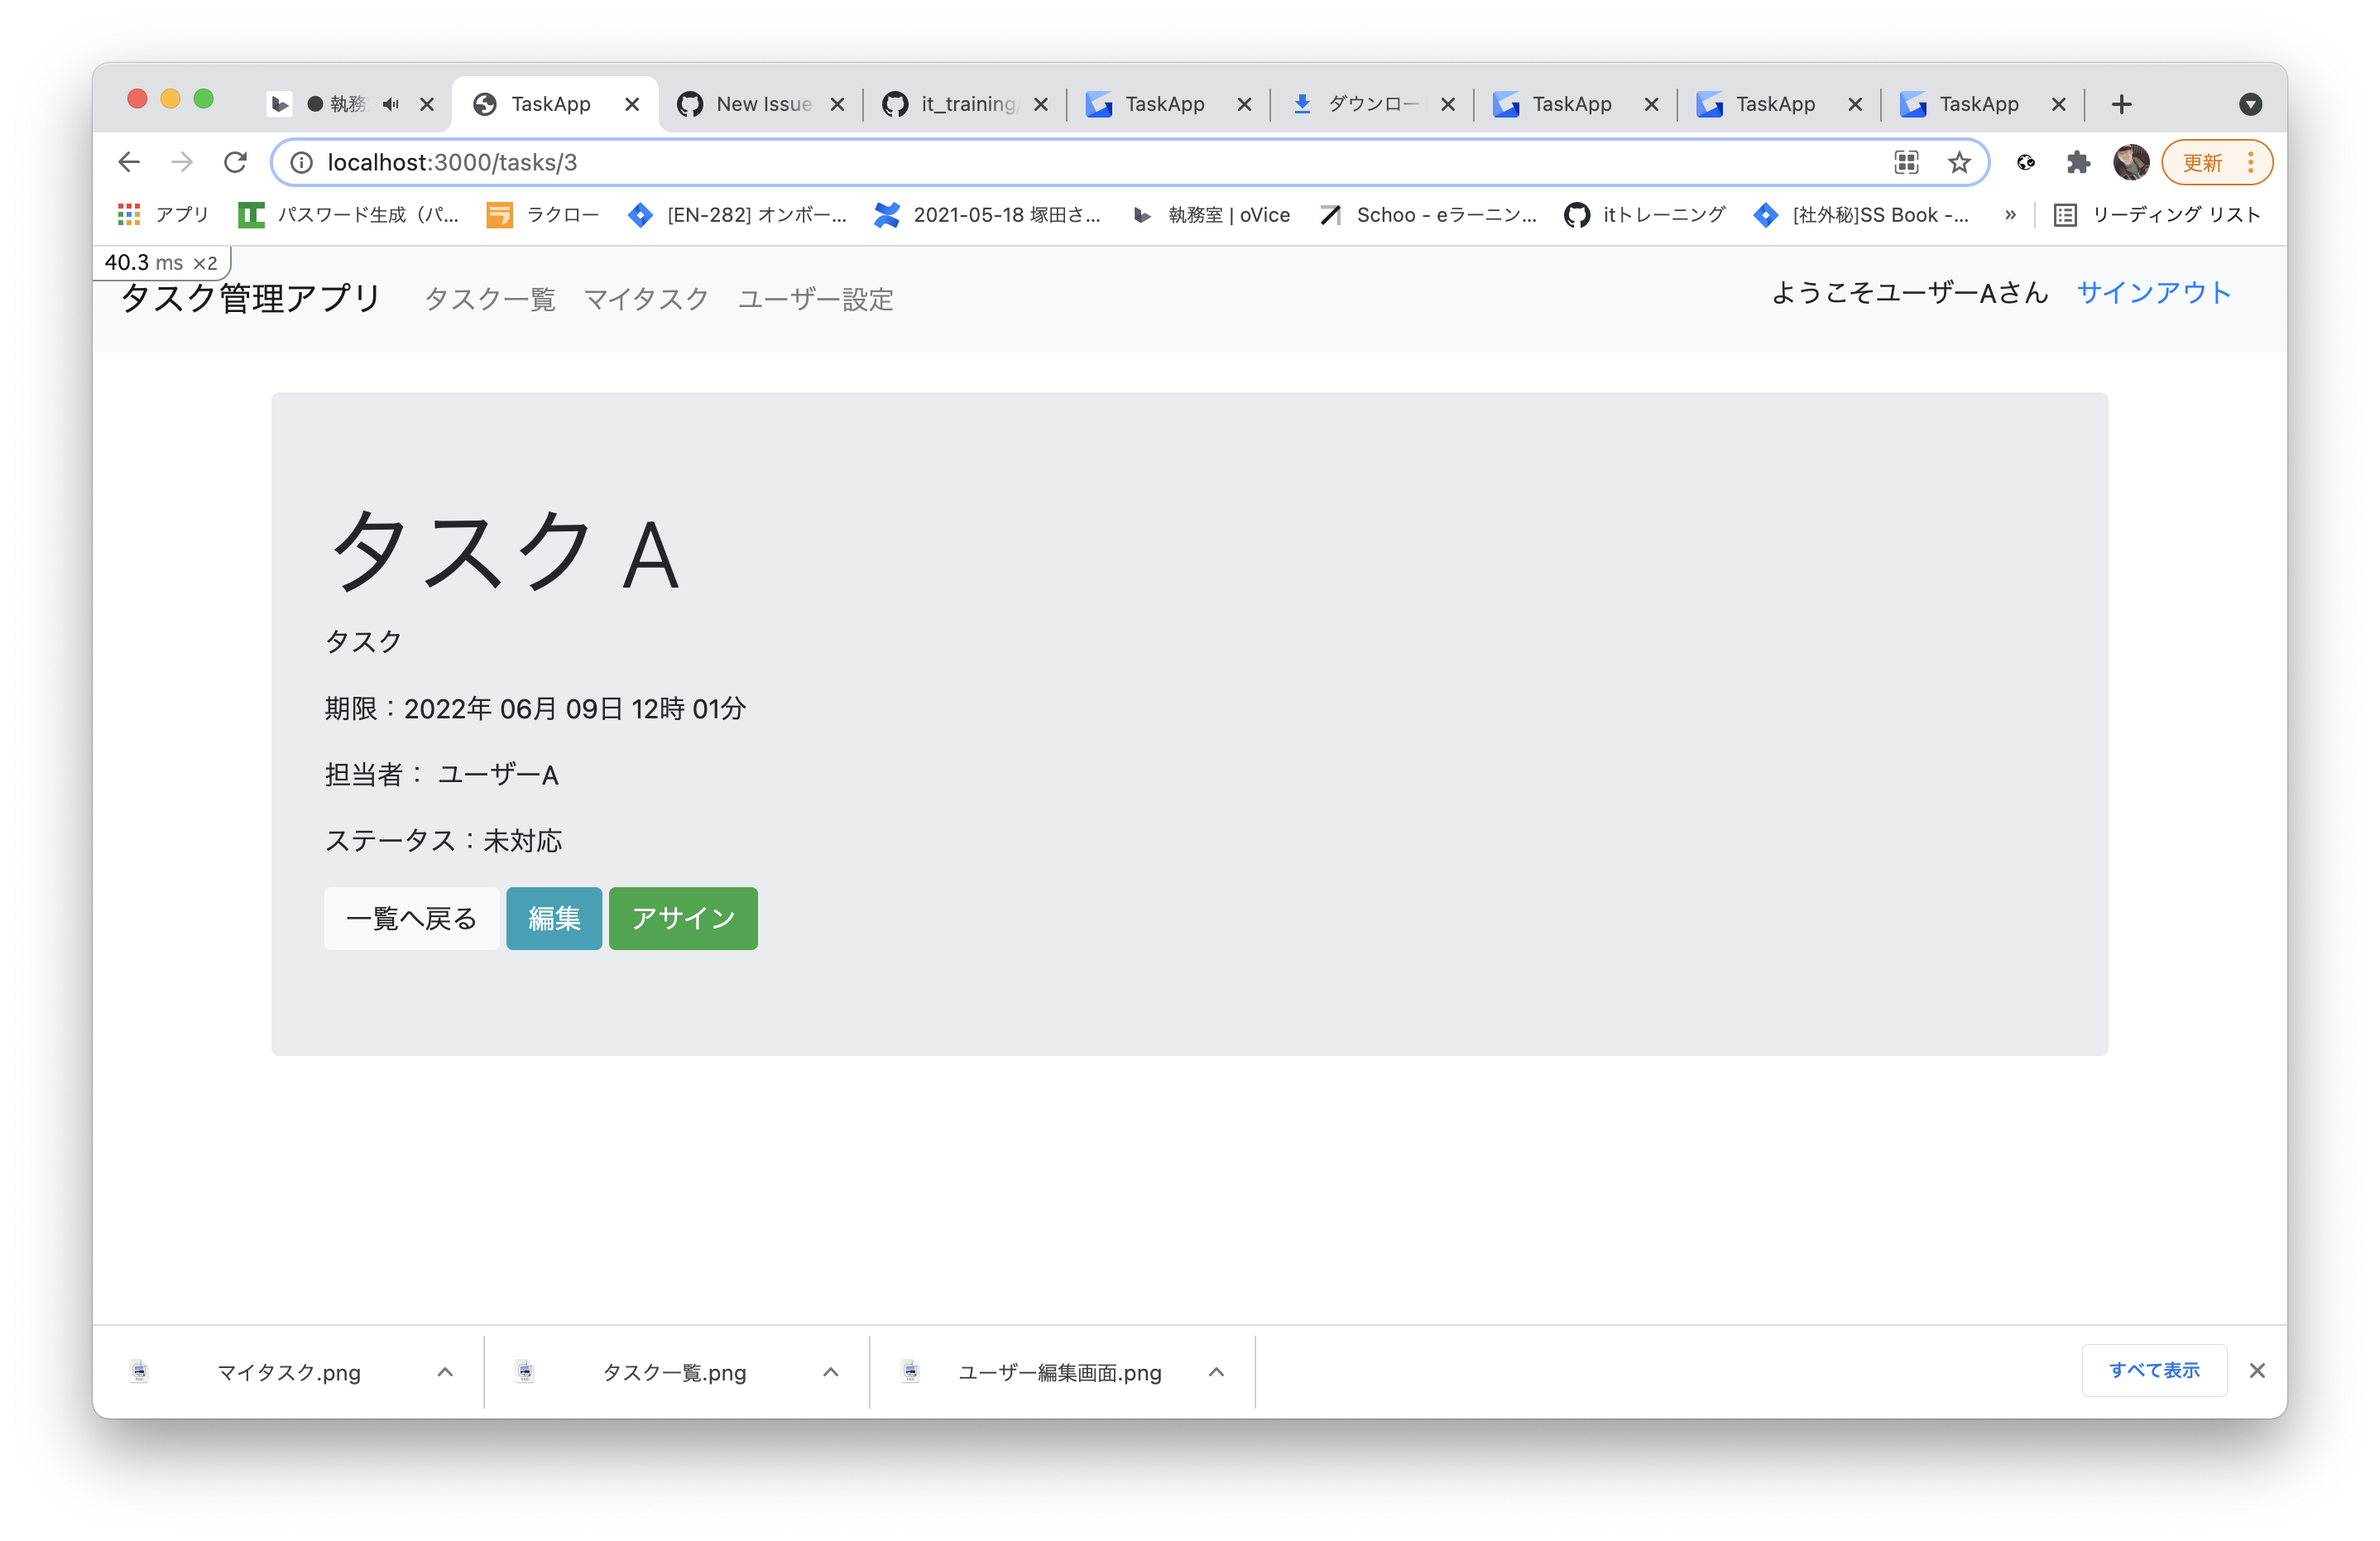Screen dimensions: 2380x1541
Task: Open the extensions puzzle-piece icon
Action: pyautogui.click(x=2078, y=162)
